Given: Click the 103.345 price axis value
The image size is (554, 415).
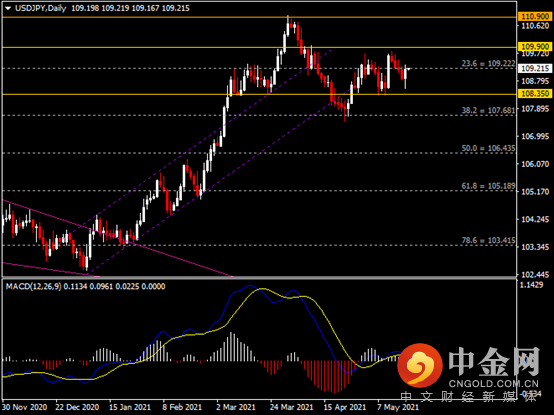Looking at the screenshot, I should pos(535,247).
